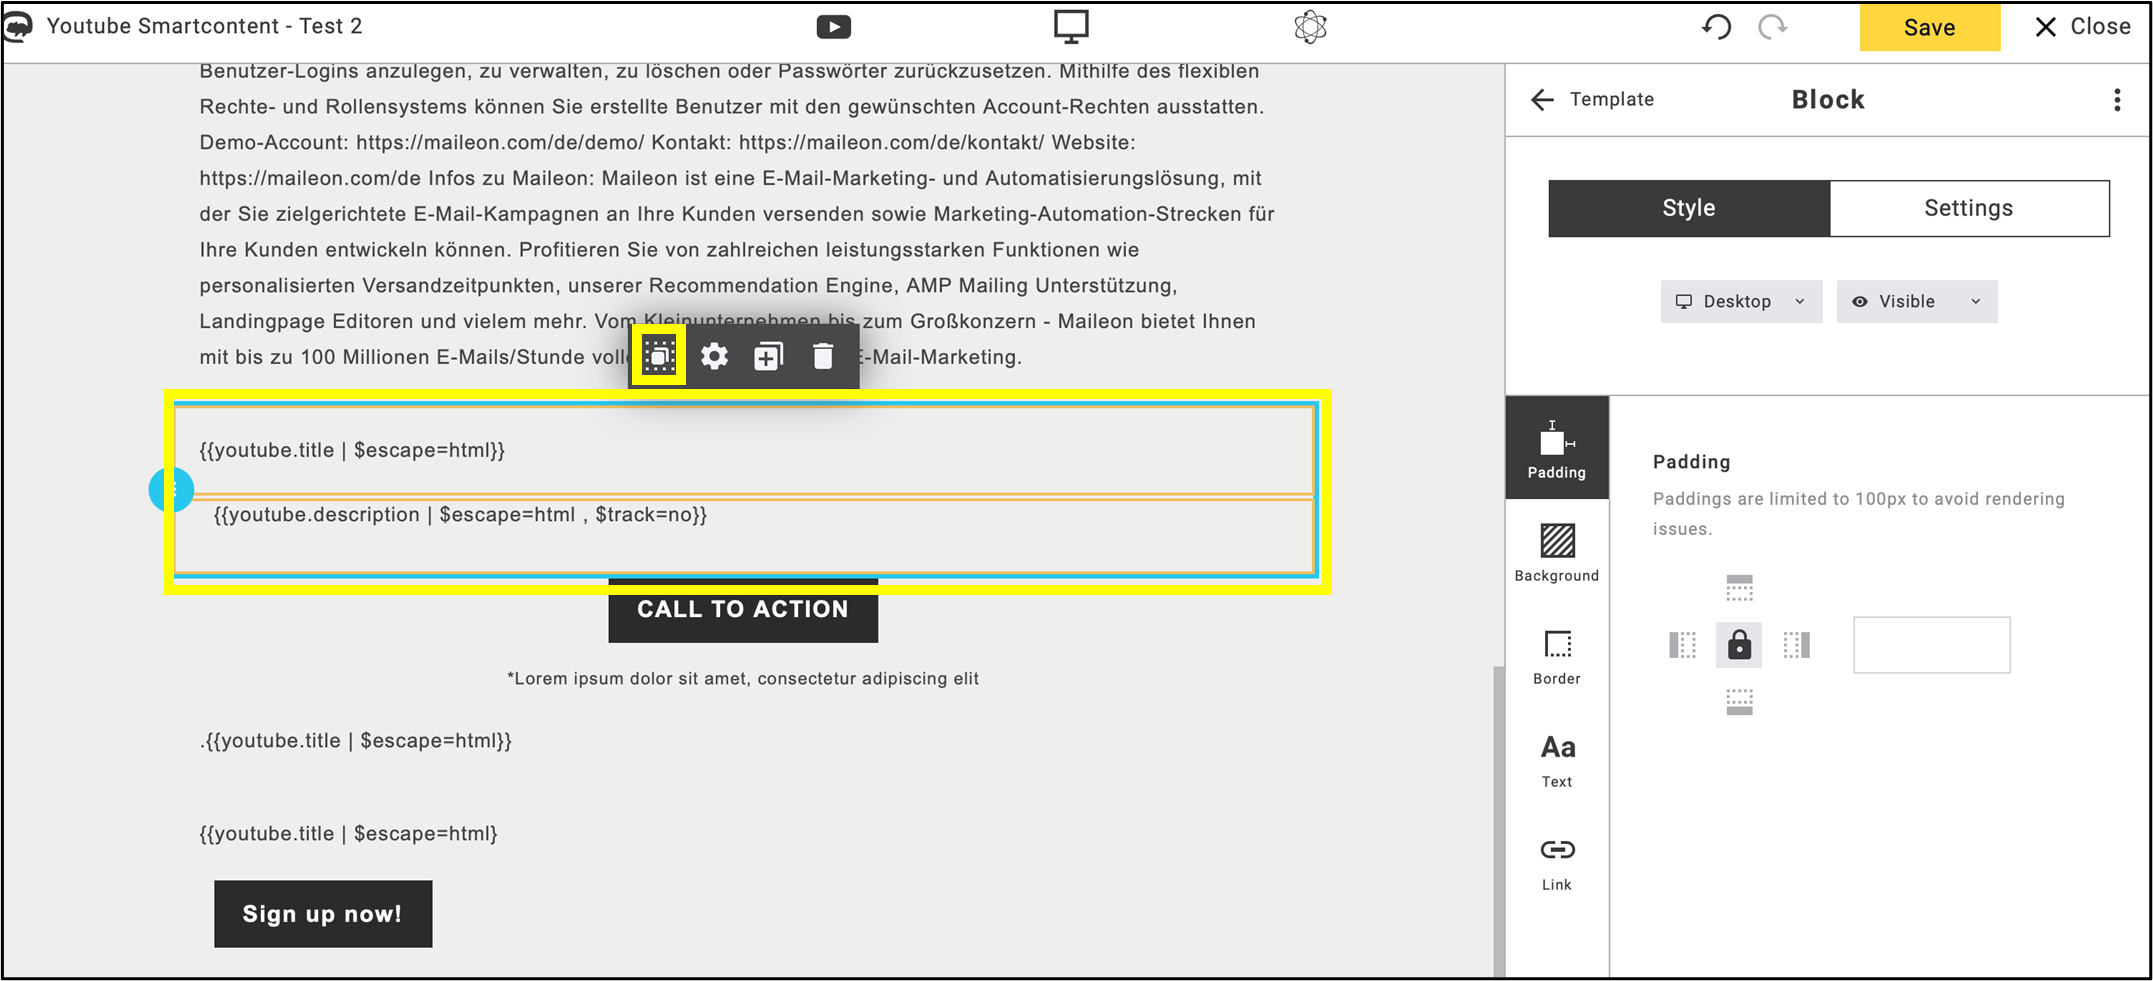Go back to Template panel
Screen dimensions: 2153x981
(x=1592, y=99)
